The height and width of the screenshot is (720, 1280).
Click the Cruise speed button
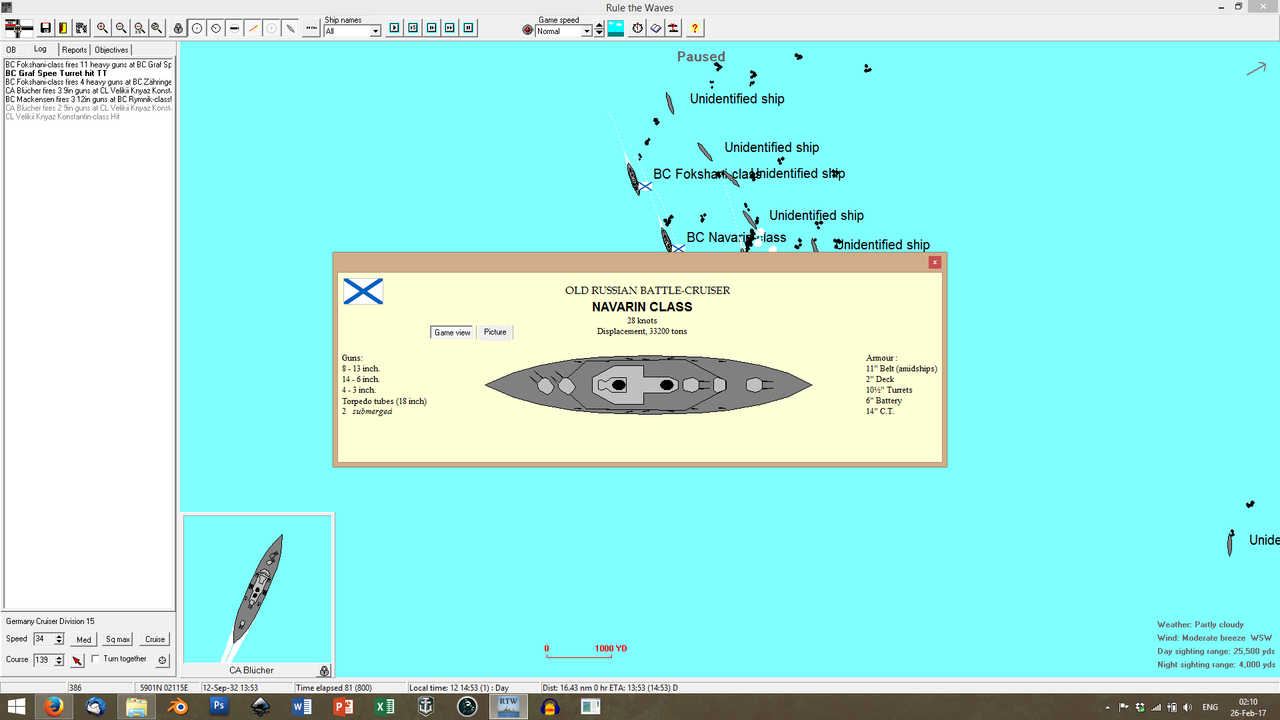coord(154,639)
